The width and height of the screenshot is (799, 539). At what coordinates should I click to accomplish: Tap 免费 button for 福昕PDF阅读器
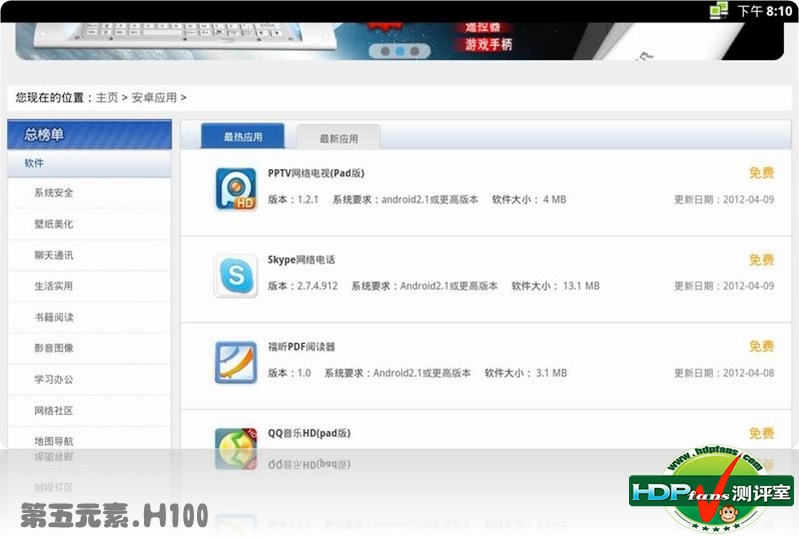(761, 347)
